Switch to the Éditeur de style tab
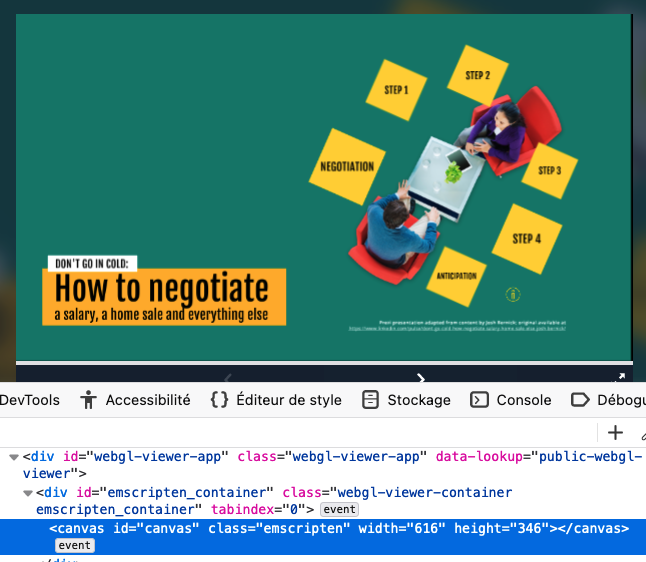The image size is (646, 562). pyautogui.click(x=276, y=400)
